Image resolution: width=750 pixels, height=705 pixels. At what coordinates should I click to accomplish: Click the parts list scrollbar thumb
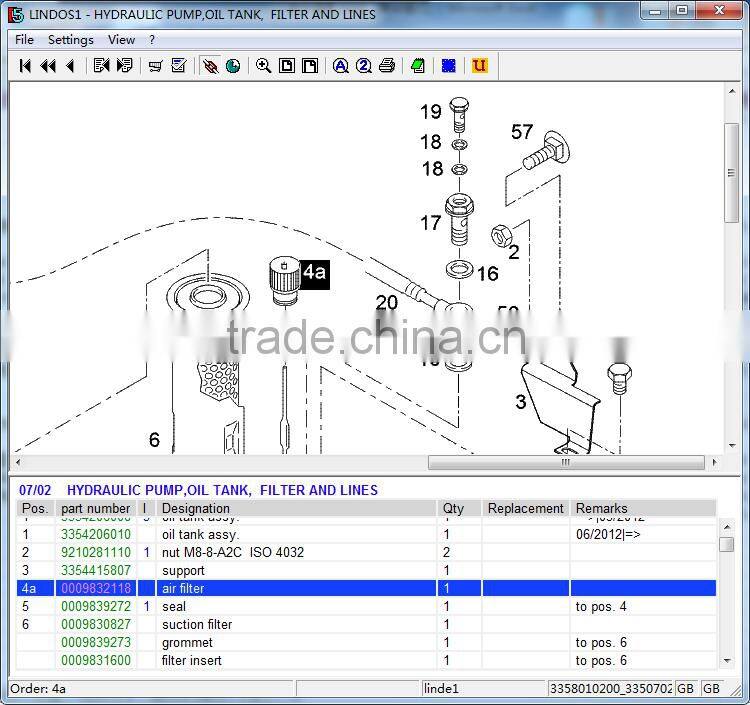727,544
